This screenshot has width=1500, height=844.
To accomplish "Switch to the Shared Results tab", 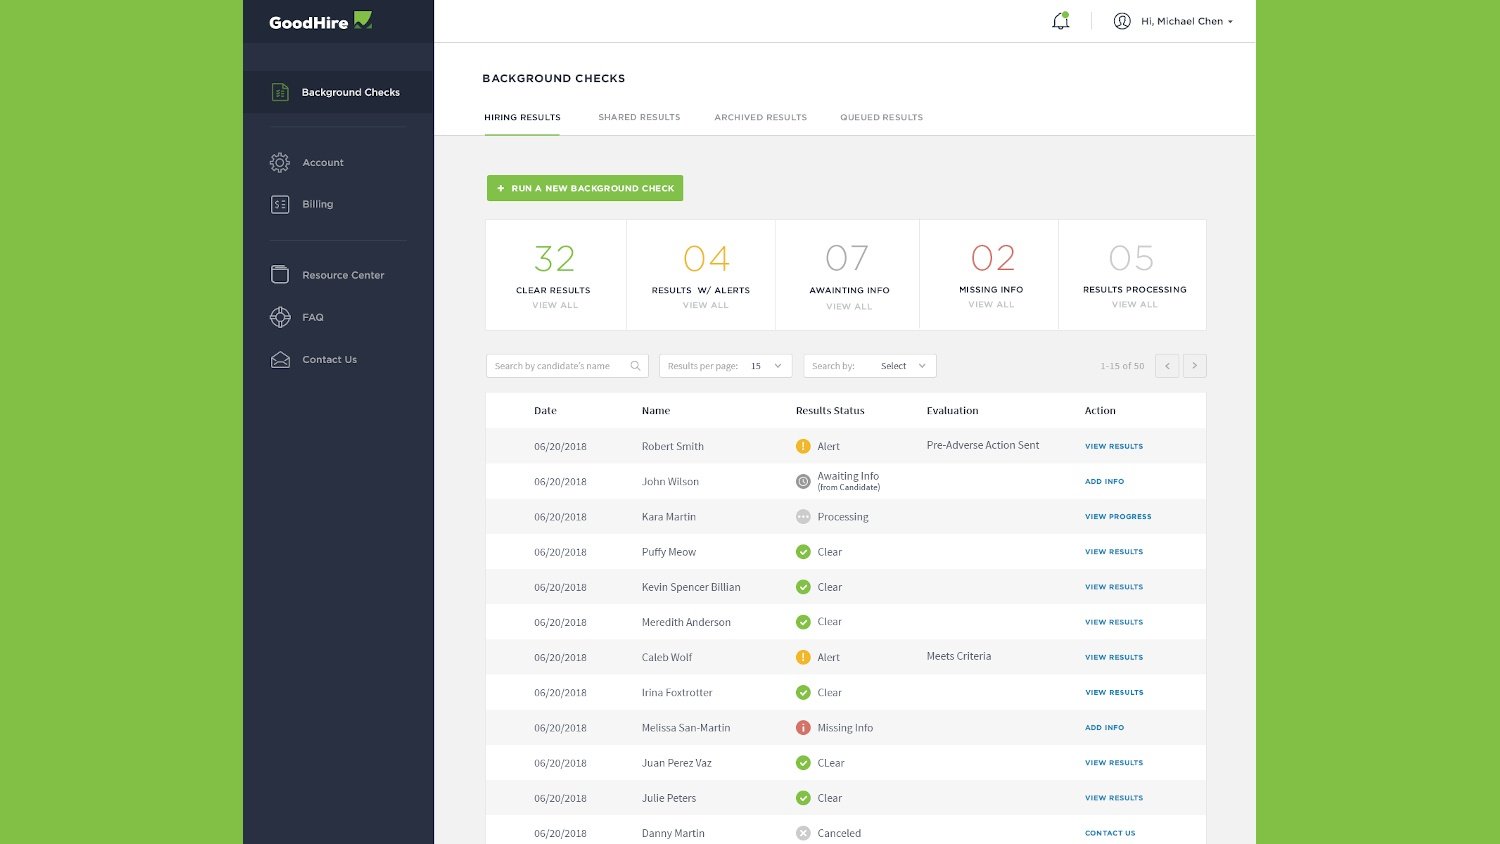I will point(639,117).
